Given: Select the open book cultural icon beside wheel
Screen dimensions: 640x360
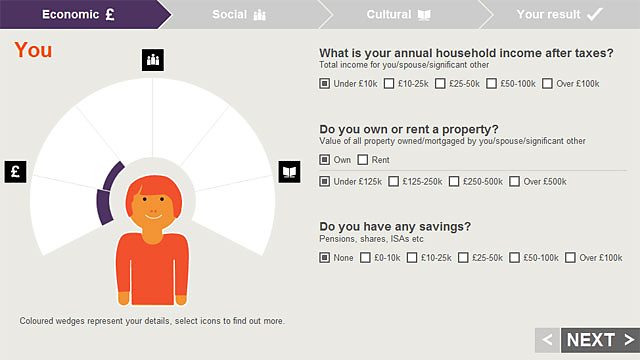Looking at the screenshot, I should 289,171.
